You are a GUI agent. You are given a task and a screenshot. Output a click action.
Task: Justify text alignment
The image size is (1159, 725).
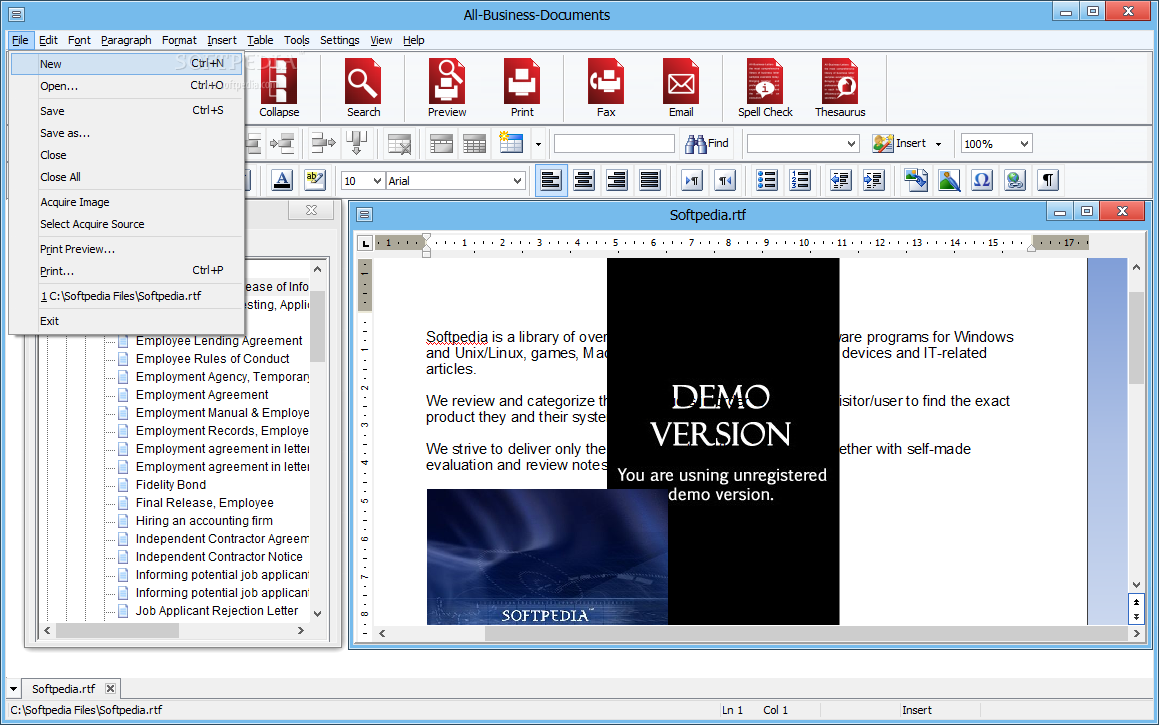click(650, 180)
